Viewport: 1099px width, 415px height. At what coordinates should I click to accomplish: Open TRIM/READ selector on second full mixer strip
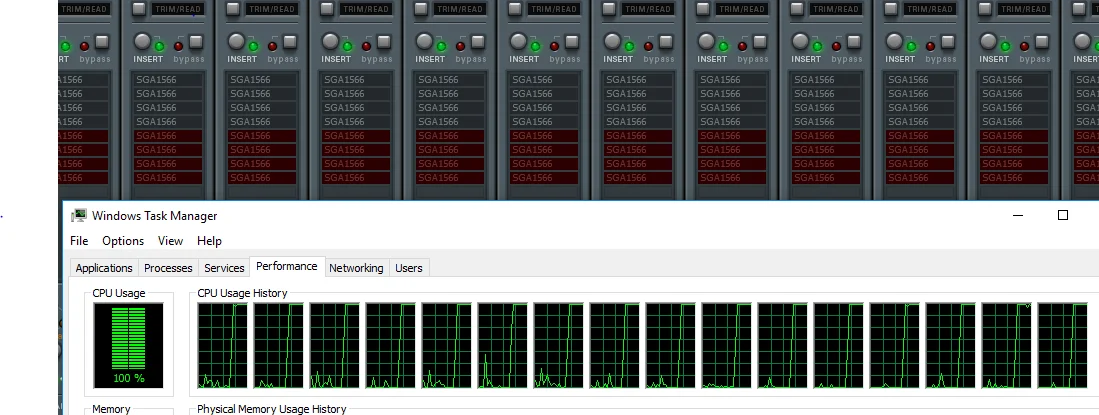click(x=273, y=9)
